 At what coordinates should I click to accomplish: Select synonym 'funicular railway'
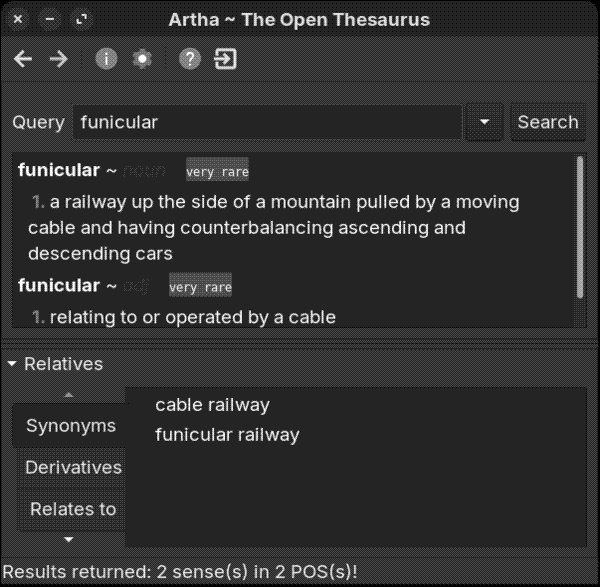(227, 435)
